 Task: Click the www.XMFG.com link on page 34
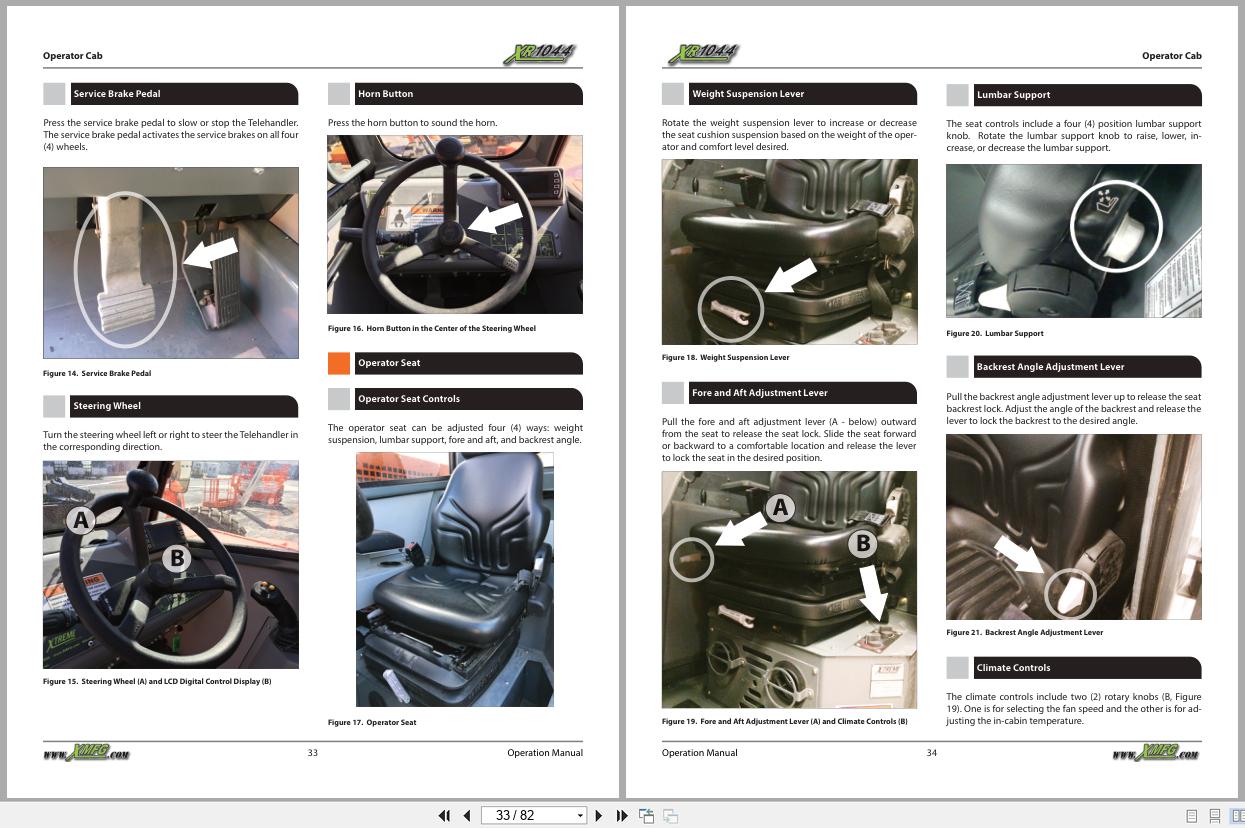[1156, 753]
